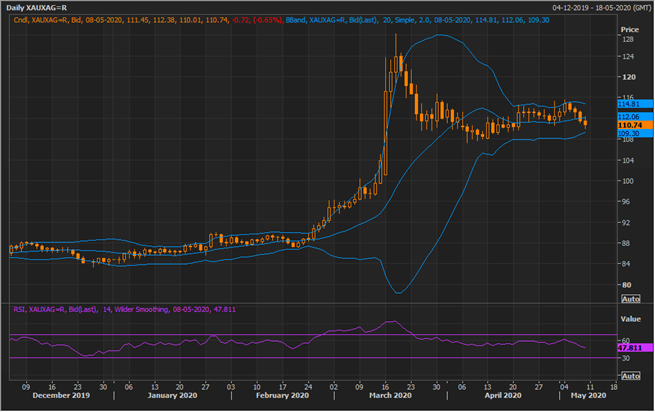This screenshot has height=412, width=655.
Task: Click the January 2020 month label
Action: point(172,395)
